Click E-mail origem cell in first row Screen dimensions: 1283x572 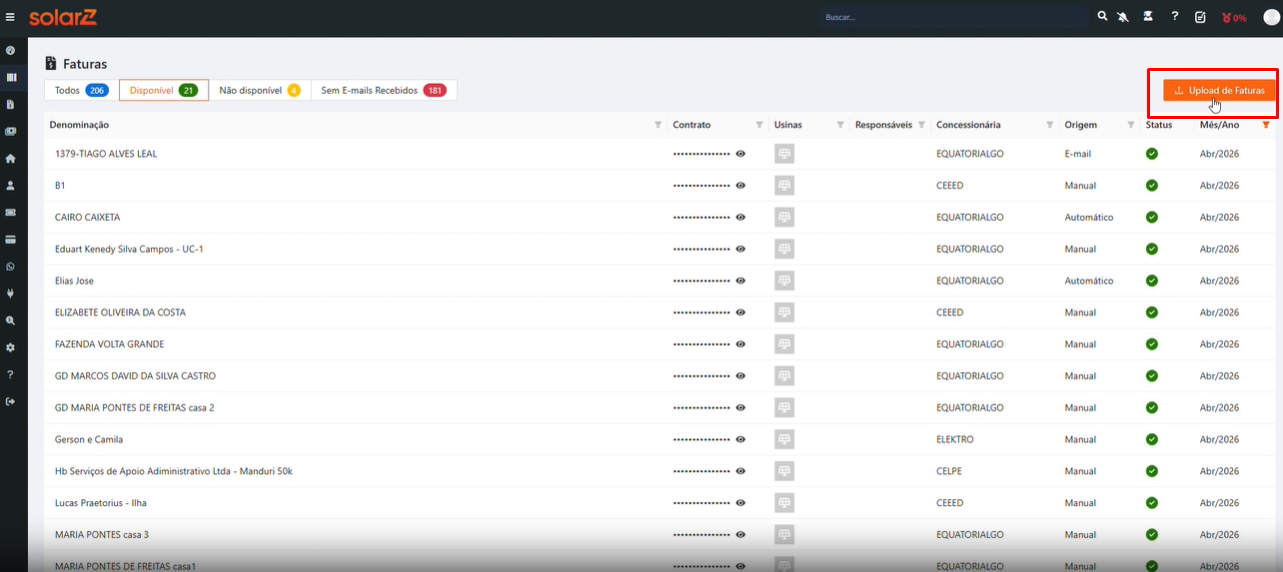1078,154
